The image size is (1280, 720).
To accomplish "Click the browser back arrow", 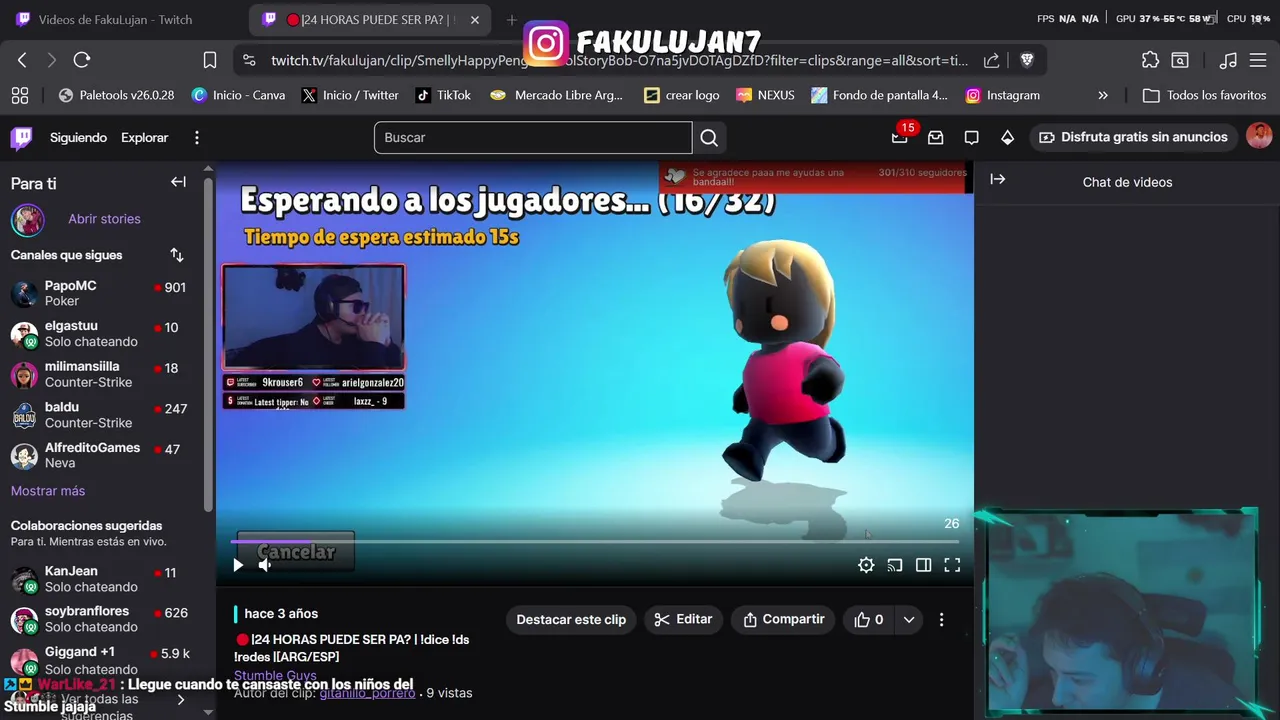I will click(x=22, y=60).
